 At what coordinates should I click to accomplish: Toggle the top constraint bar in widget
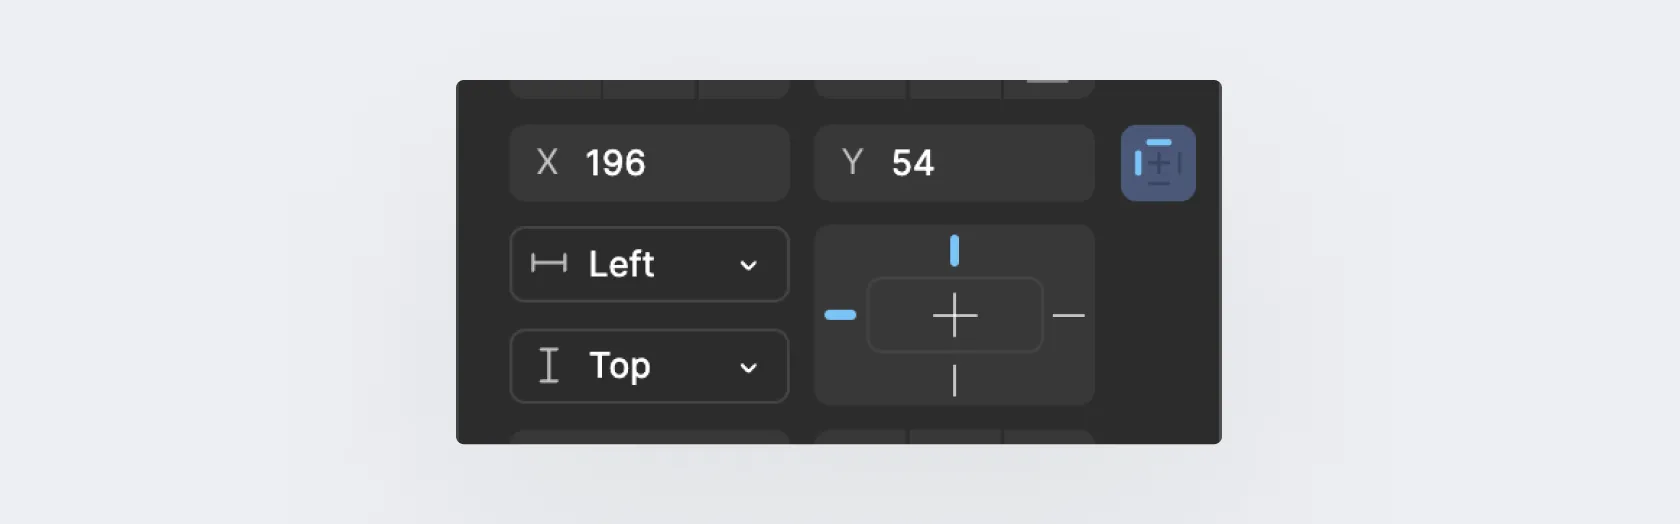coord(955,250)
